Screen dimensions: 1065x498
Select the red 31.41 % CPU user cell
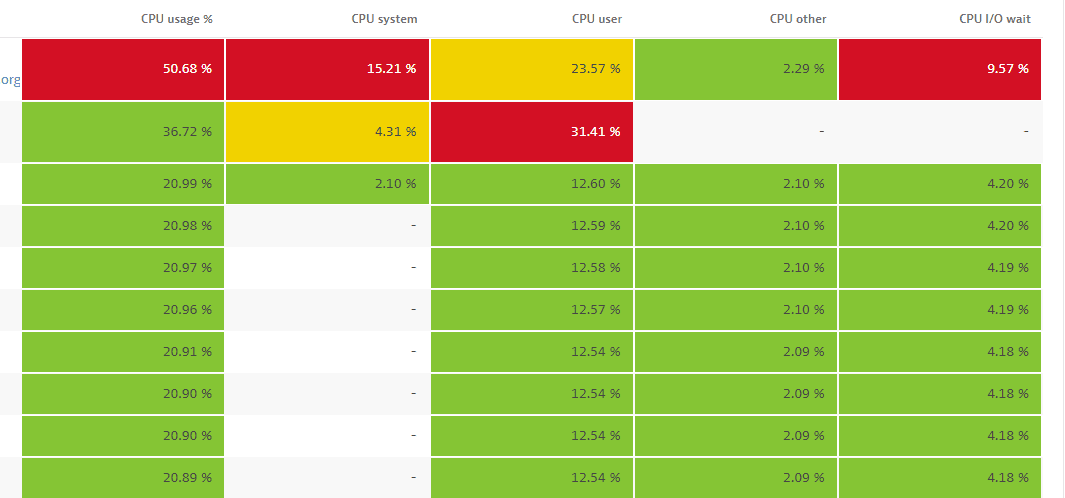pos(532,131)
